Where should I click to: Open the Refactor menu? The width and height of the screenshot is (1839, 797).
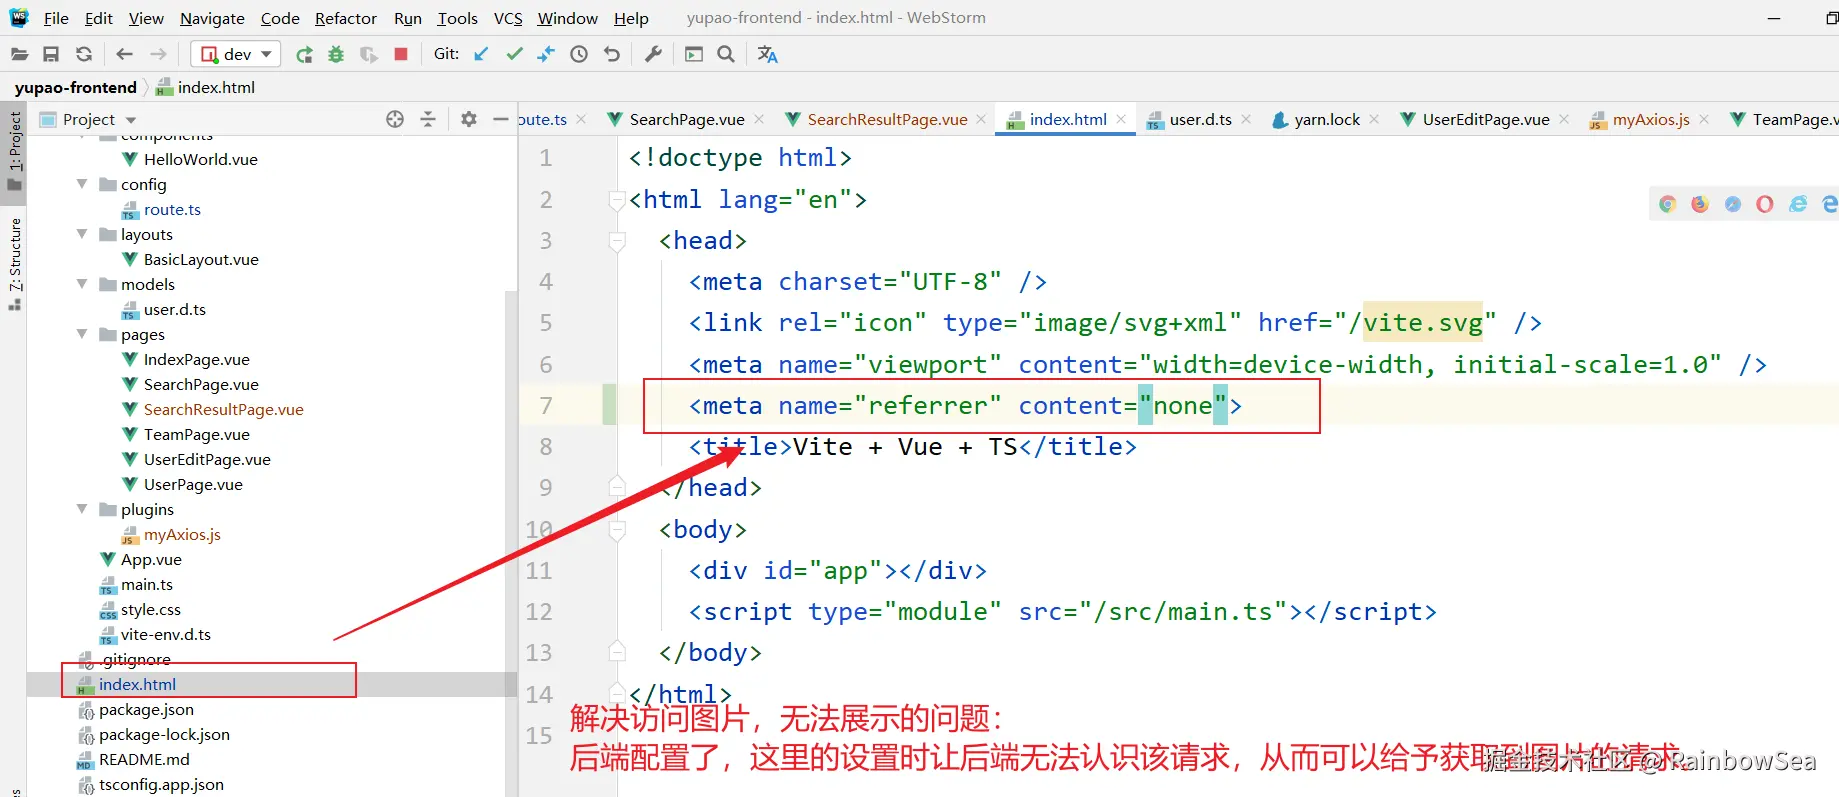(x=346, y=18)
